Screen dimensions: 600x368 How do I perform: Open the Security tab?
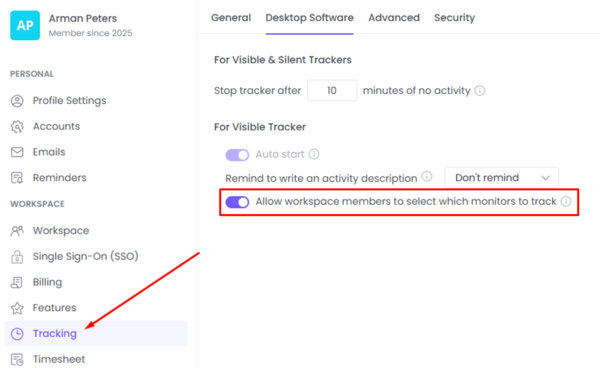pyautogui.click(x=454, y=18)
